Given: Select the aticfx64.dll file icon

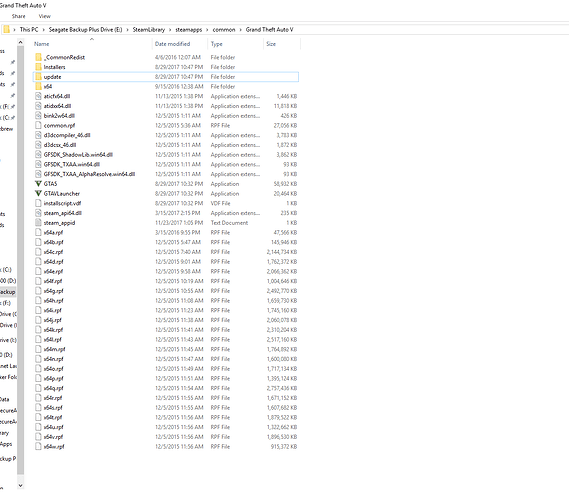Looking at the screenshot, I should (38, 96).
